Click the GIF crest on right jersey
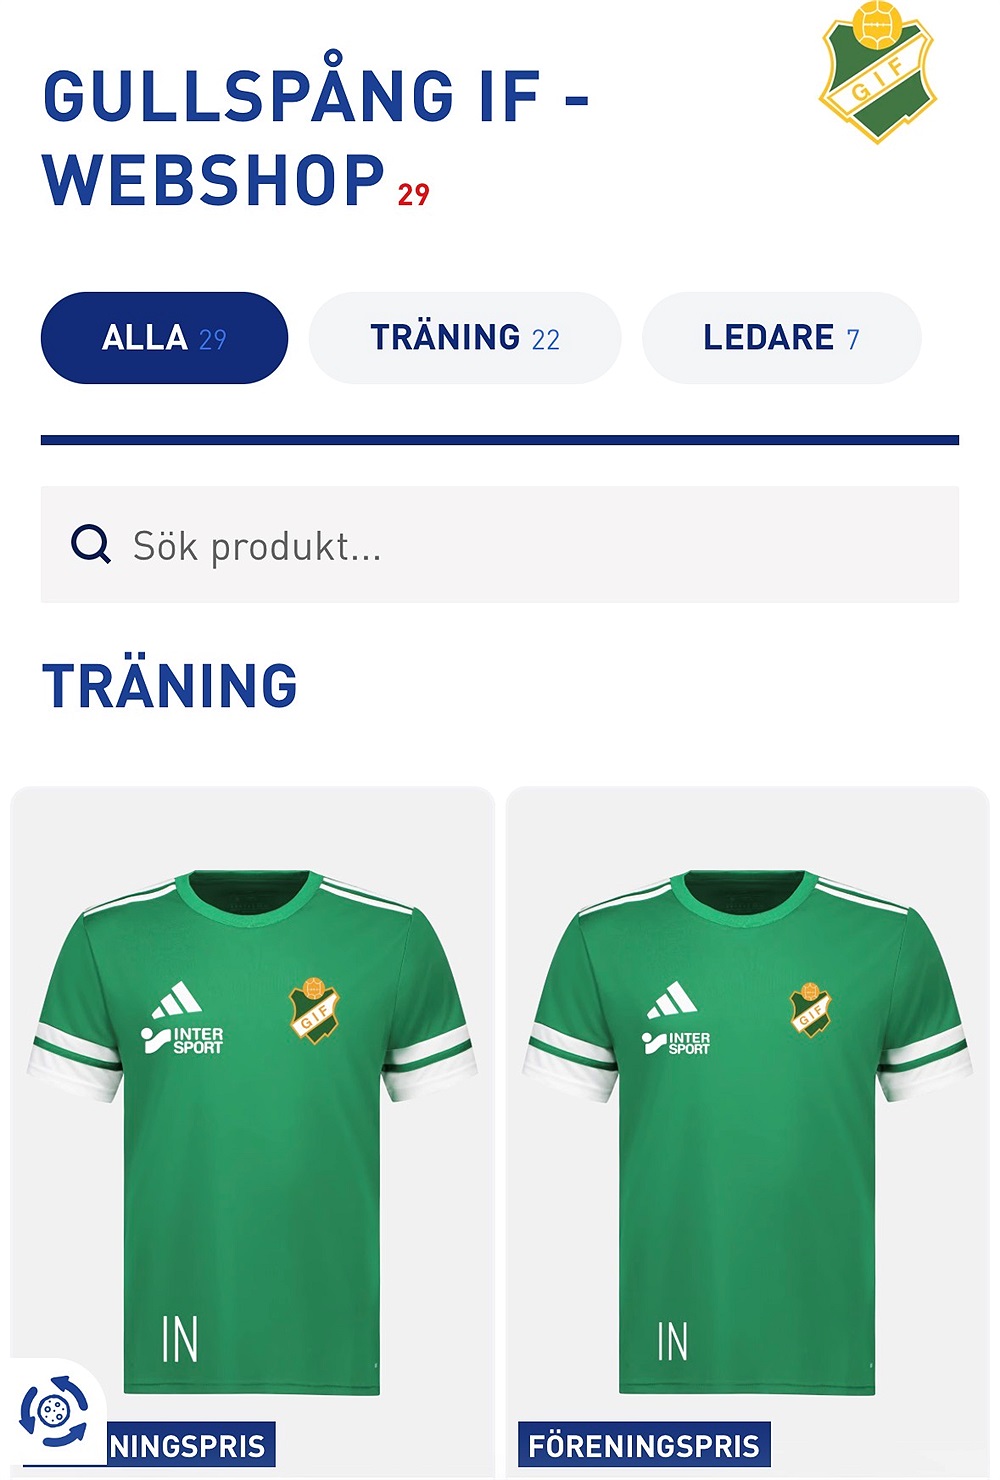 tap(810, 1009)
